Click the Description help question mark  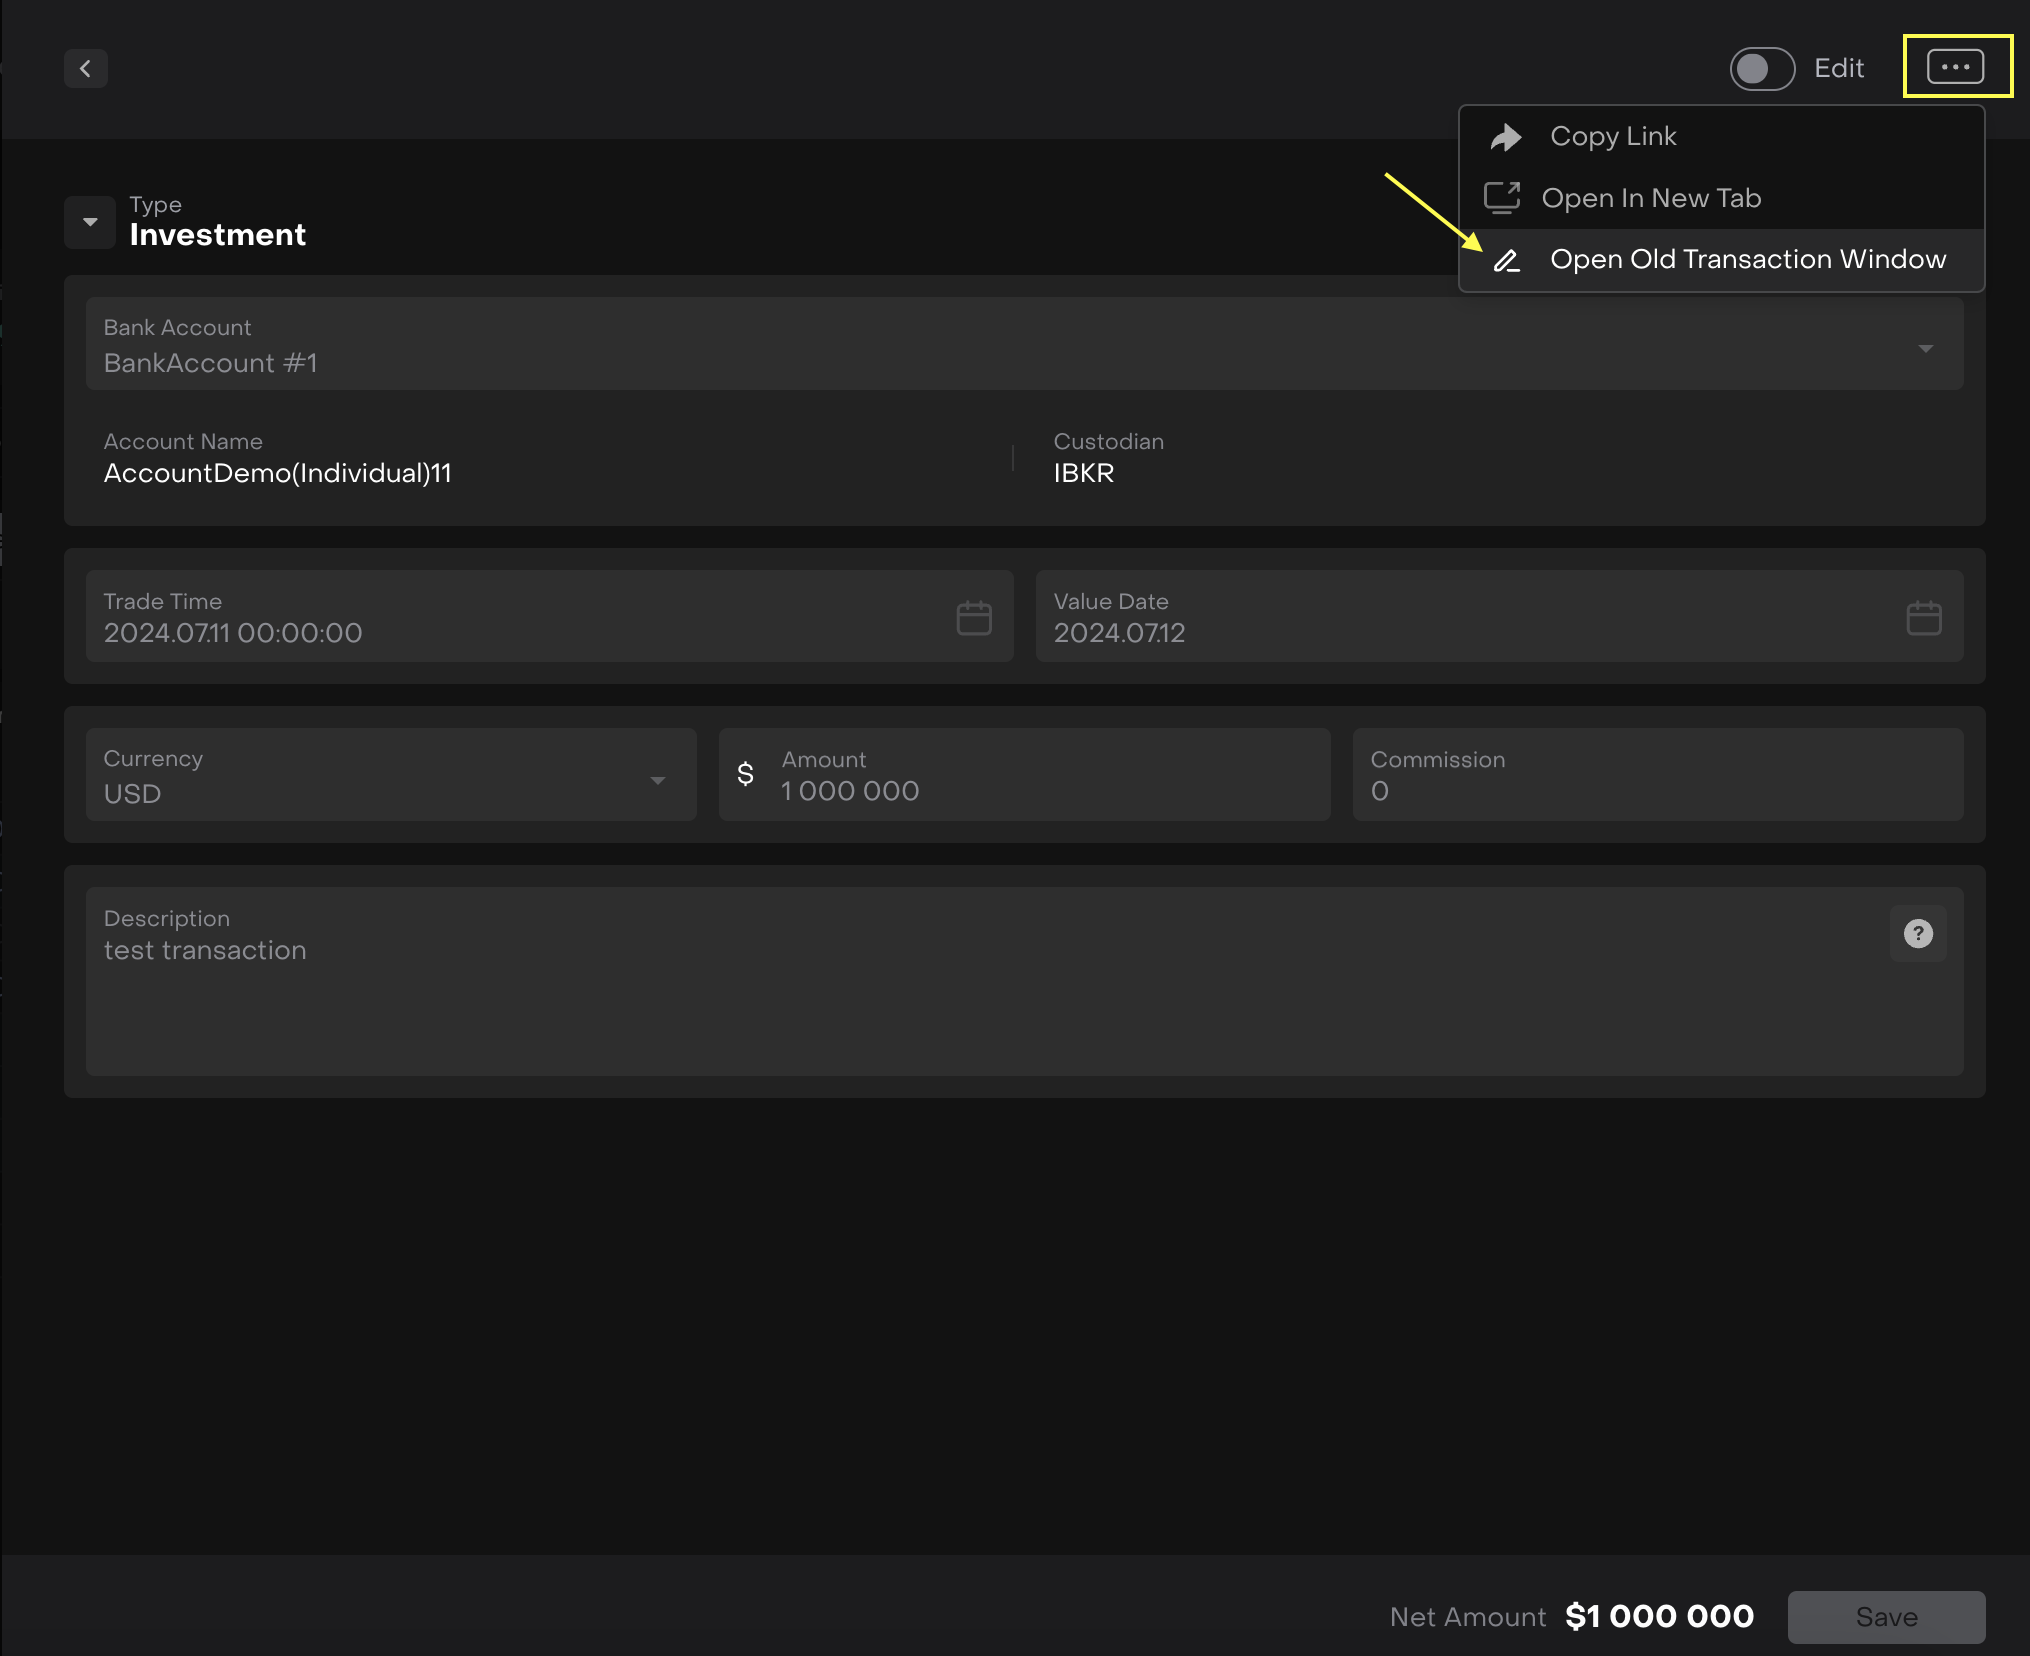pyautogui.click(x=1917, y=934)
